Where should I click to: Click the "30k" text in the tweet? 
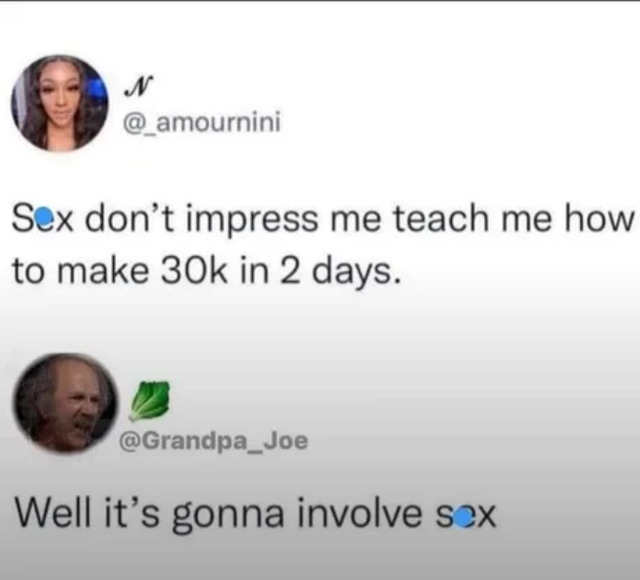(194, 270)
